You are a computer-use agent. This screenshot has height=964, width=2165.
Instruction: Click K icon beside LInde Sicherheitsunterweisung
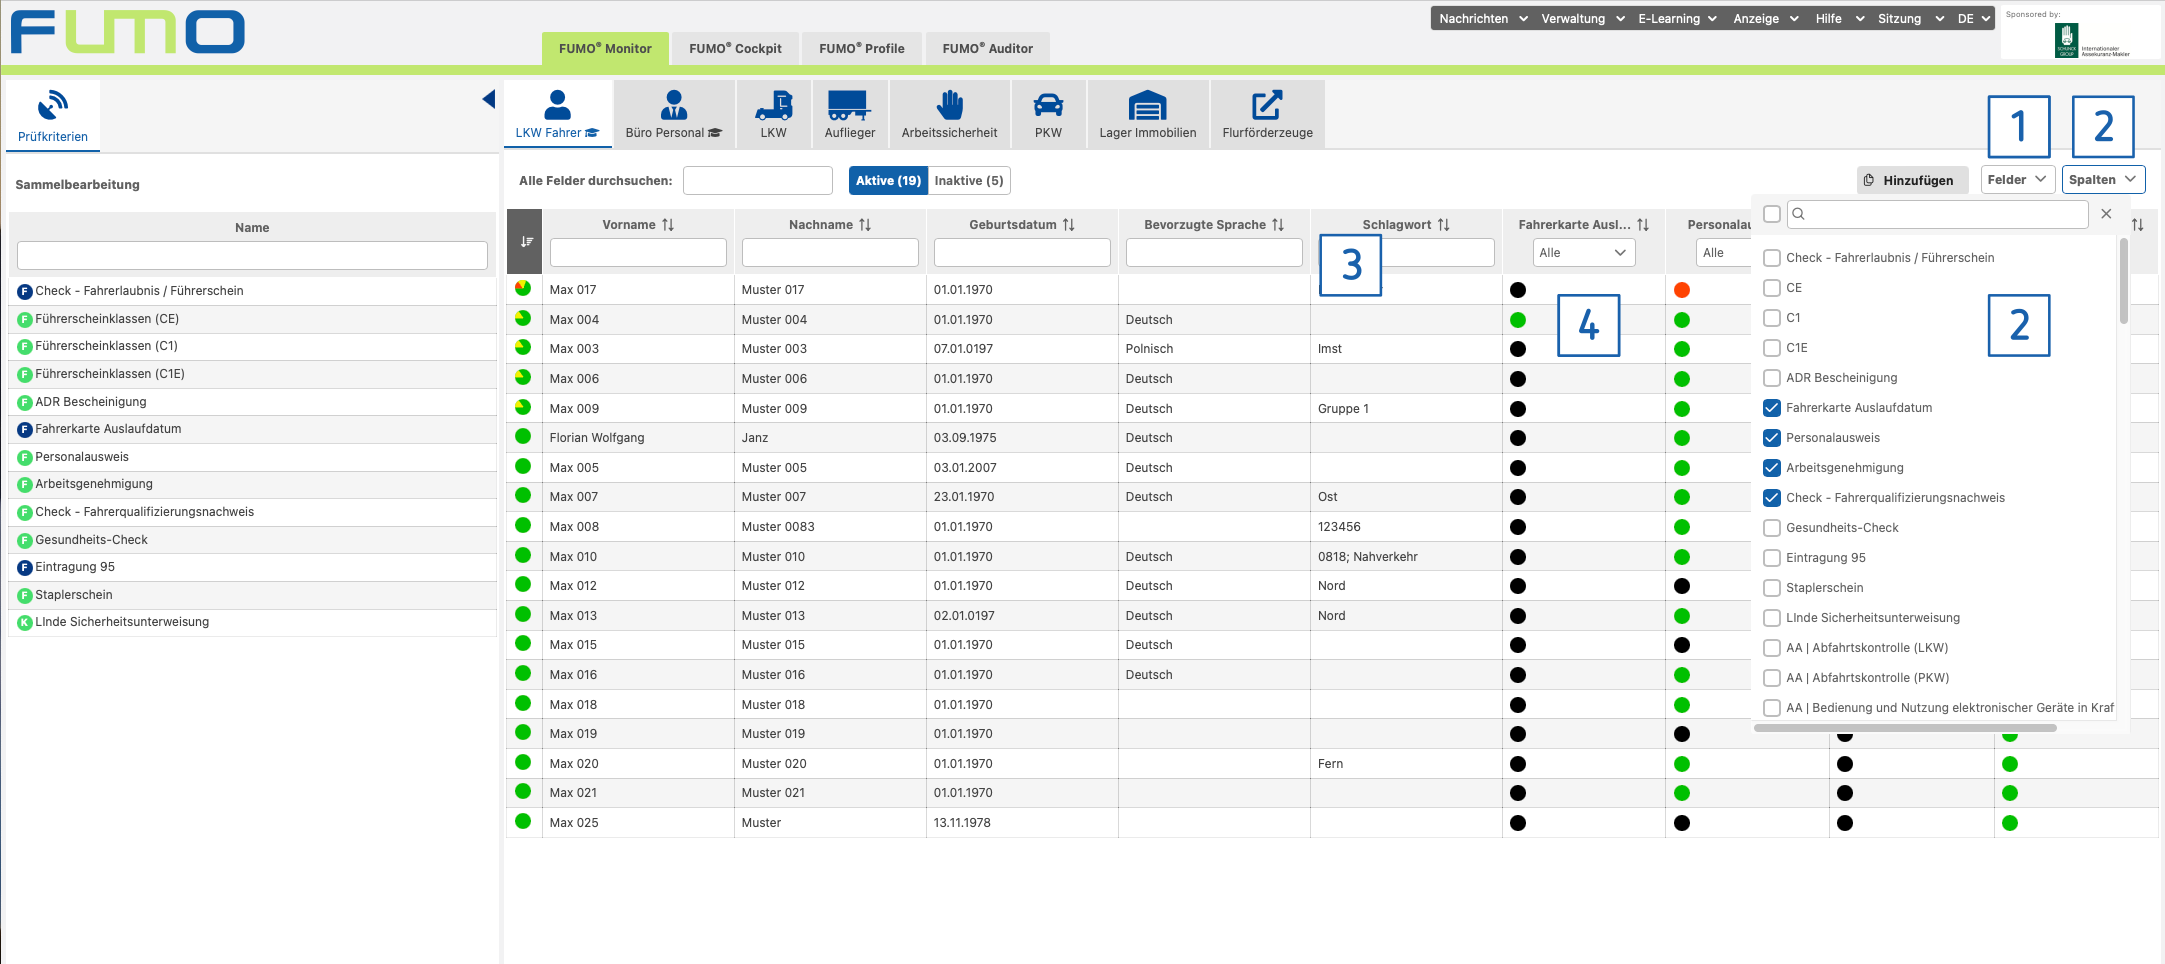(25, 622)
